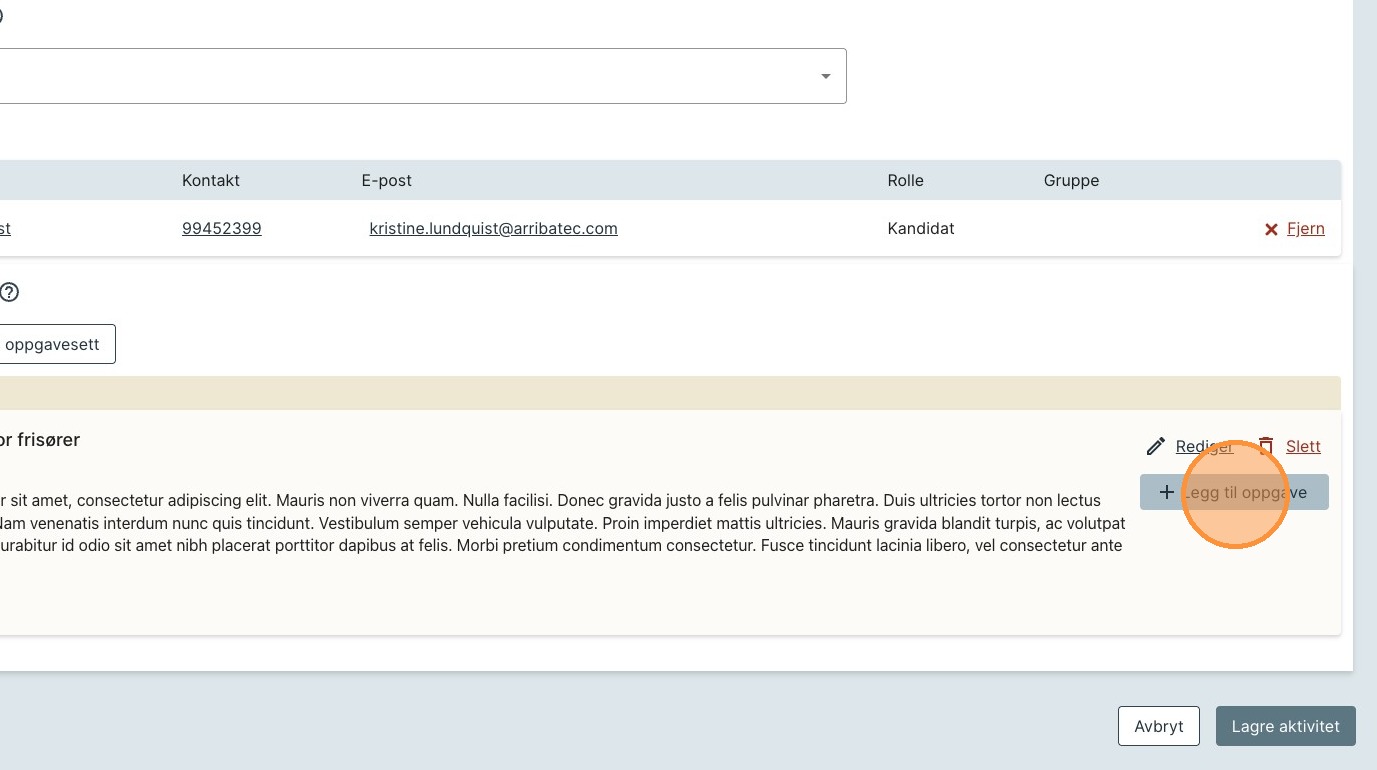This screenshot has width=1377, height=770.
Task: Click the Rolle column header
Action: 905,180
